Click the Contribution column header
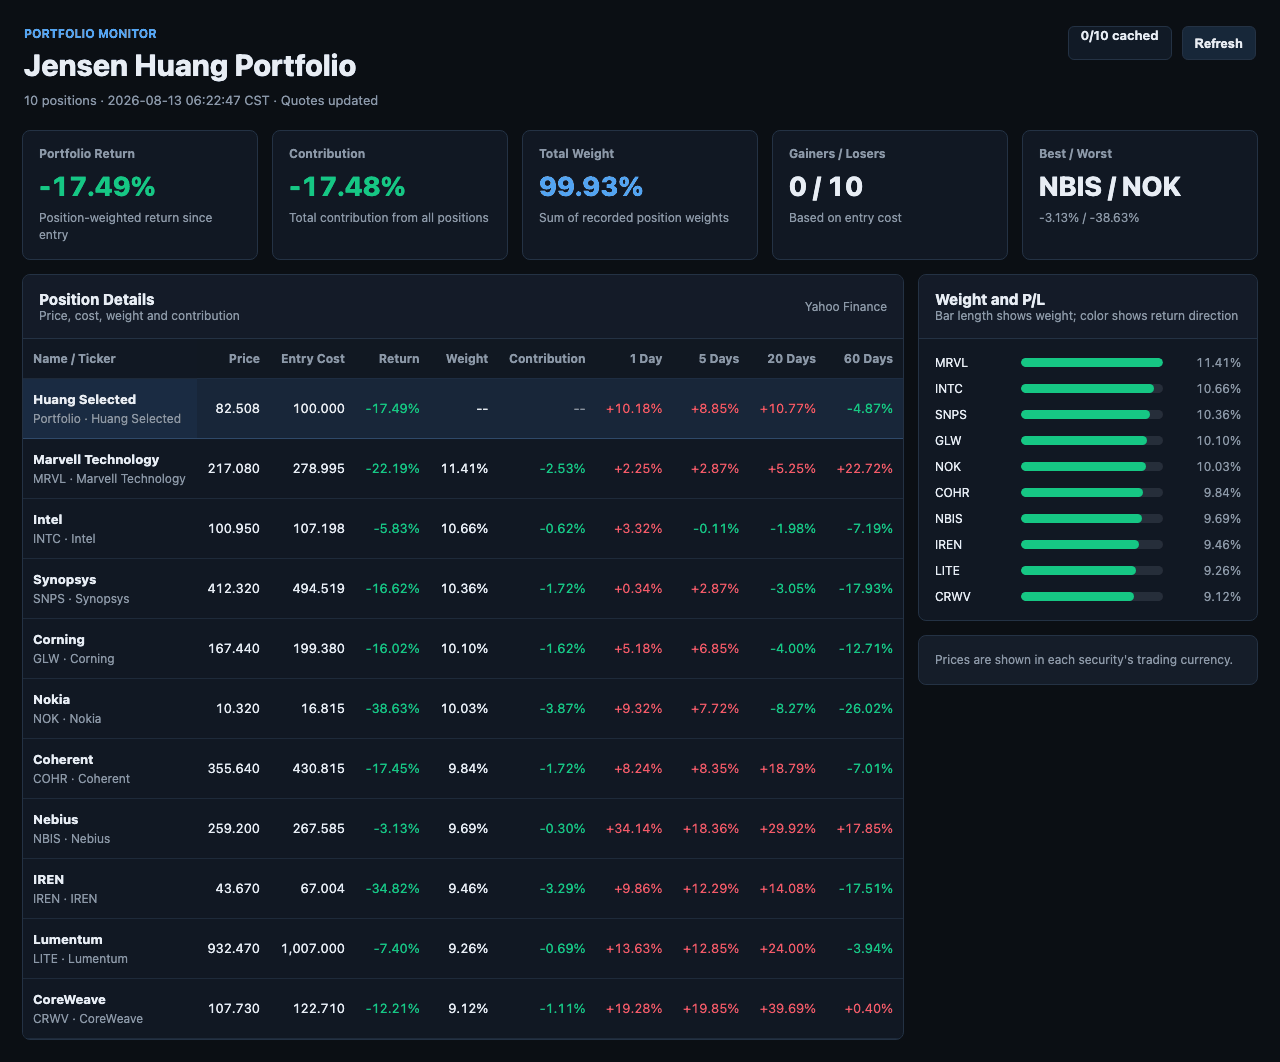Image resolution: width=1280 pixels, height=1062 pixels. (x=547, y=358)
